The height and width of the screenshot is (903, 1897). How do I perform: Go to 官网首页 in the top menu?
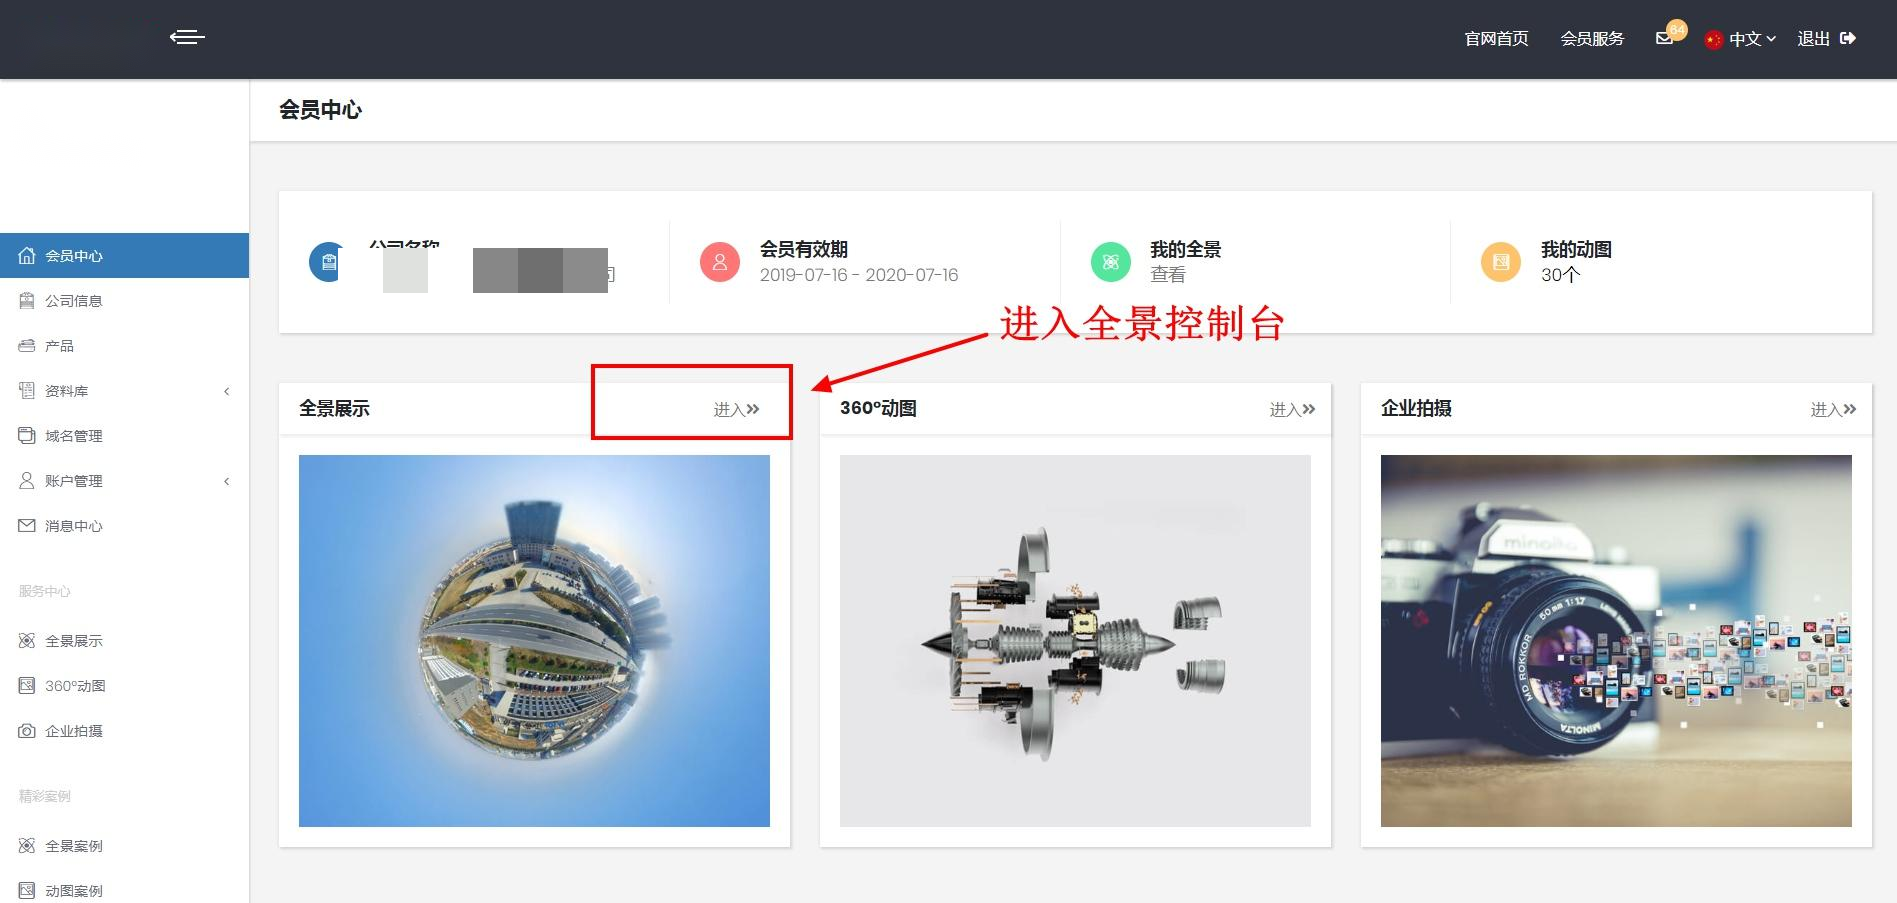point(1495,38)
